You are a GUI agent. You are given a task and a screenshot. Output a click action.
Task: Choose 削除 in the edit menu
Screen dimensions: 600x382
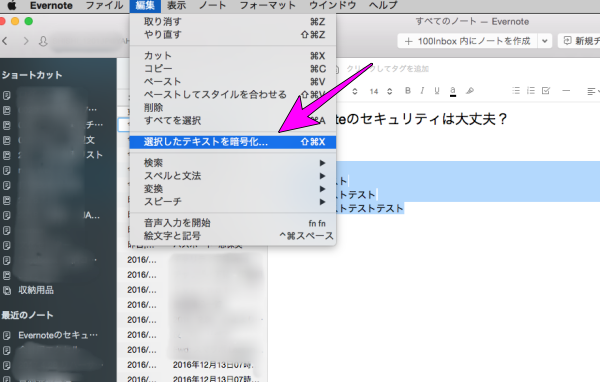233,108
